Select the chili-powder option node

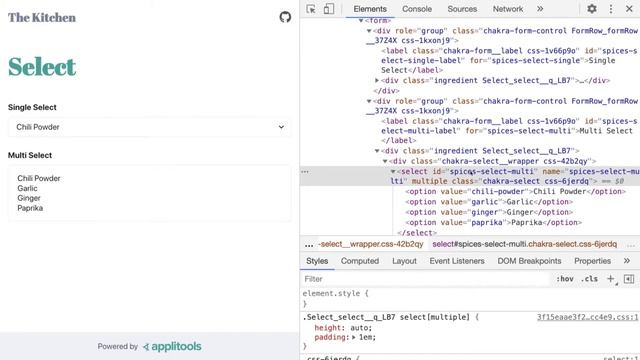tap(516, 191)
